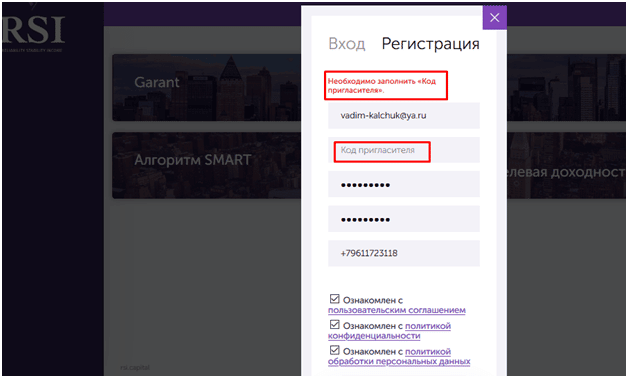The height and width of the screenshot is (378, 628).
Task: Open the Garant card in the background
Action: pos(206,88)
